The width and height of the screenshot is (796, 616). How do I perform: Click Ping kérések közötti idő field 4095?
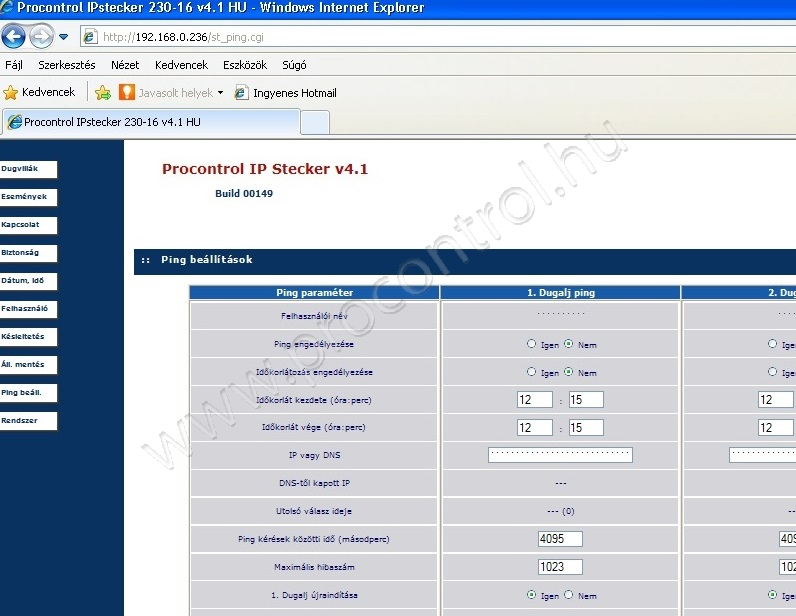click(x=560, y=539)
